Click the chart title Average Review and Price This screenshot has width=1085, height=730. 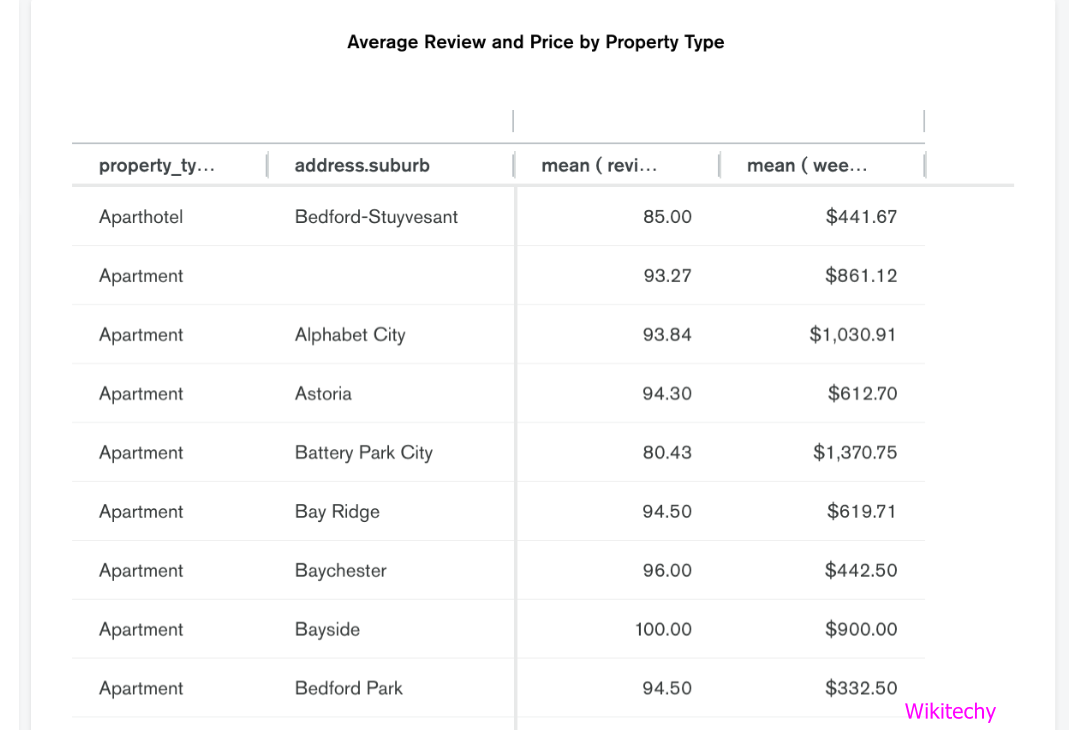(535, 42)
